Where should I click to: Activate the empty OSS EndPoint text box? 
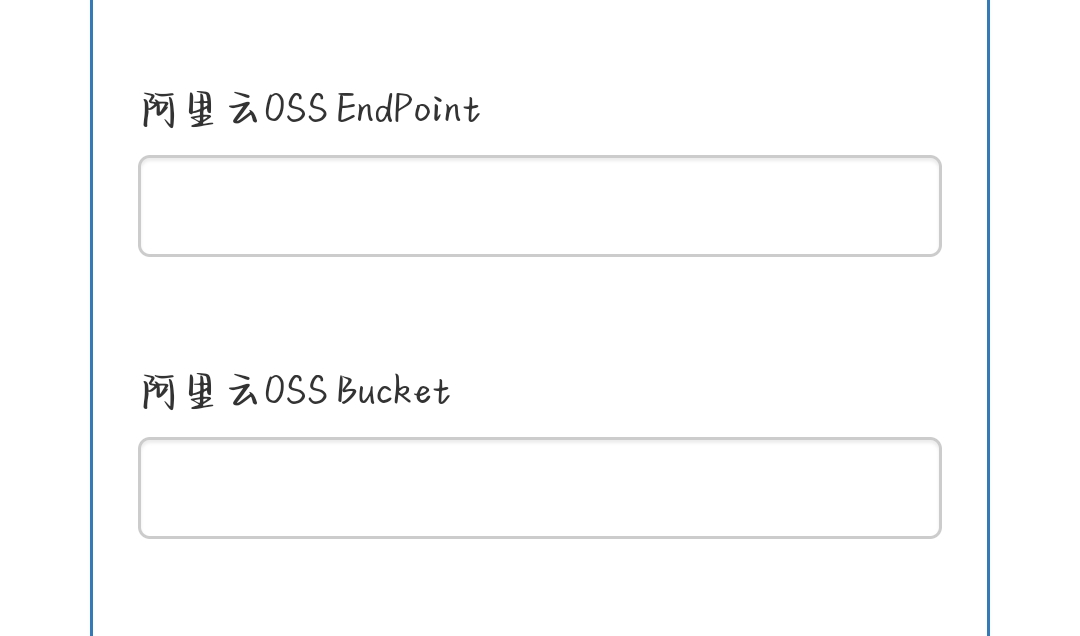(539, 206)
